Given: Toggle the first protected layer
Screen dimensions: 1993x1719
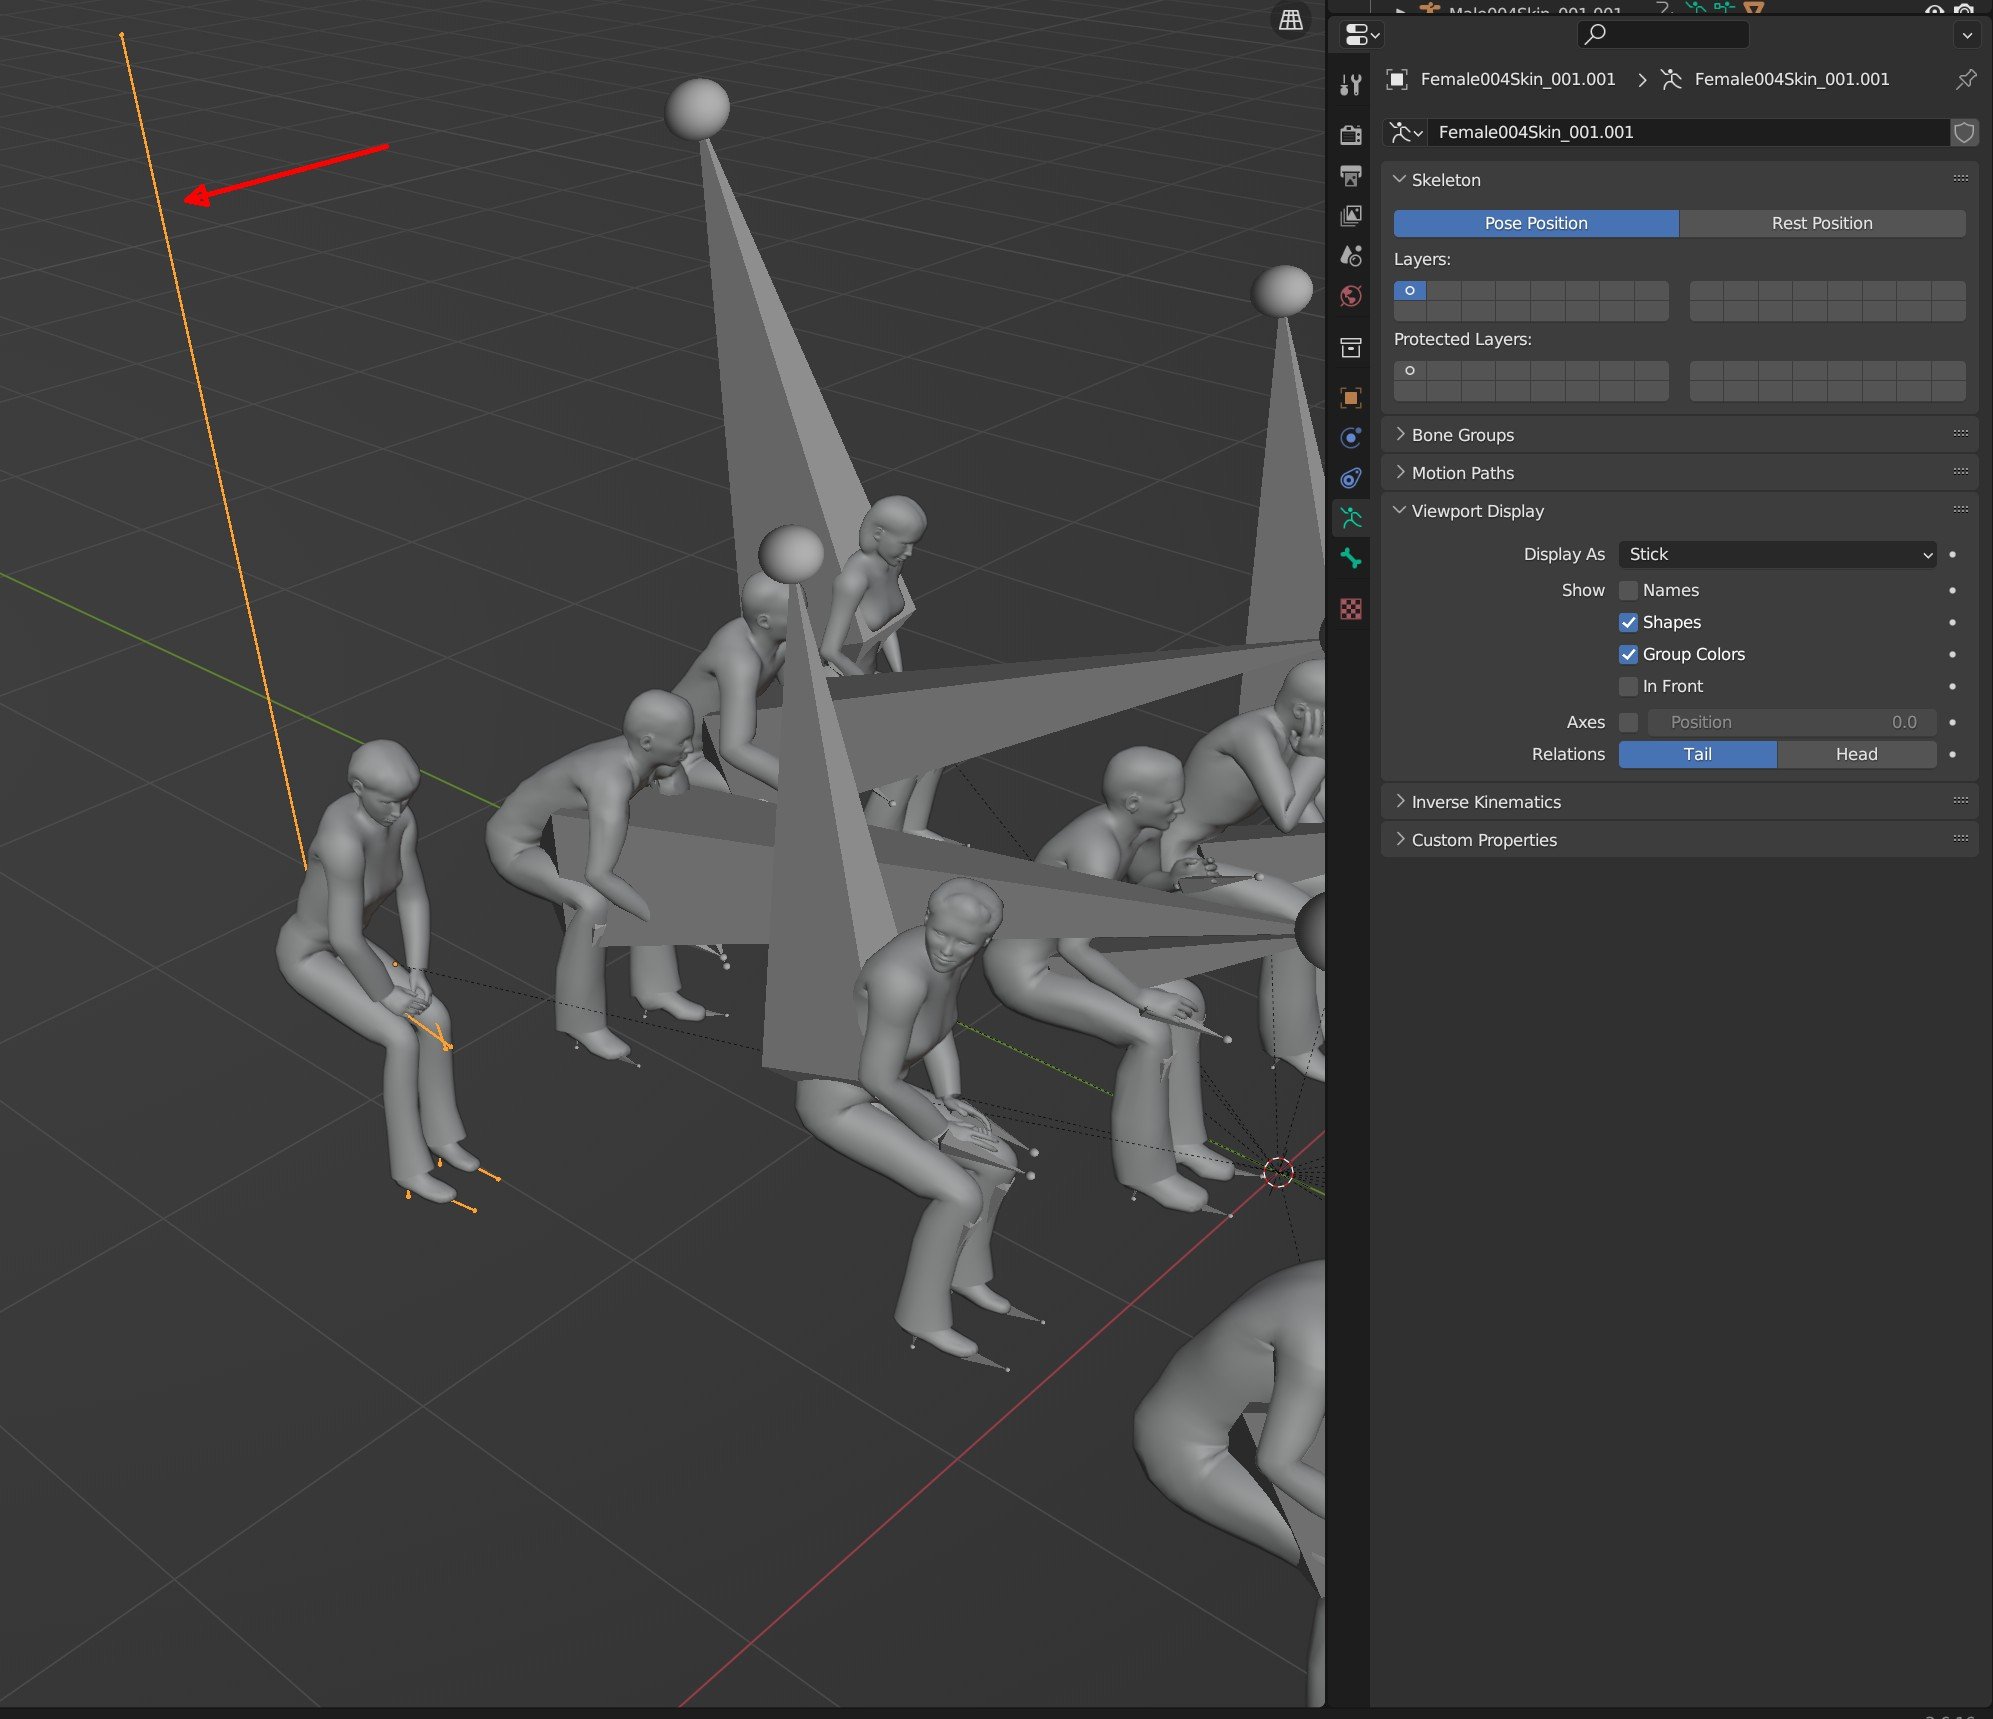Looking at the screenshot, I should pyautogui.click(x=1410, y=371).
